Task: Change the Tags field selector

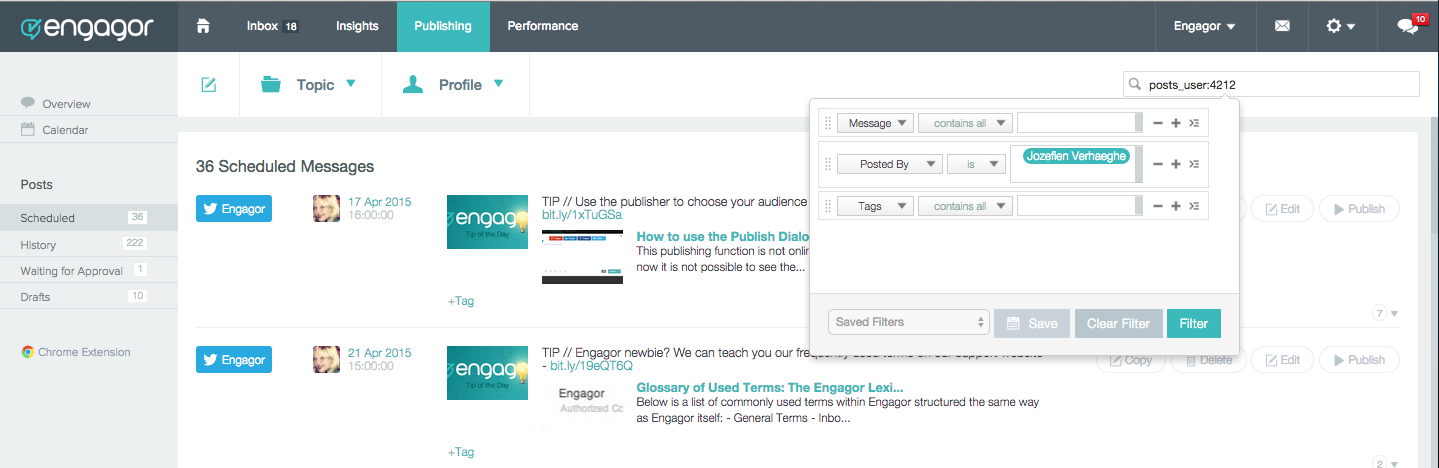Action: [875, 206]
